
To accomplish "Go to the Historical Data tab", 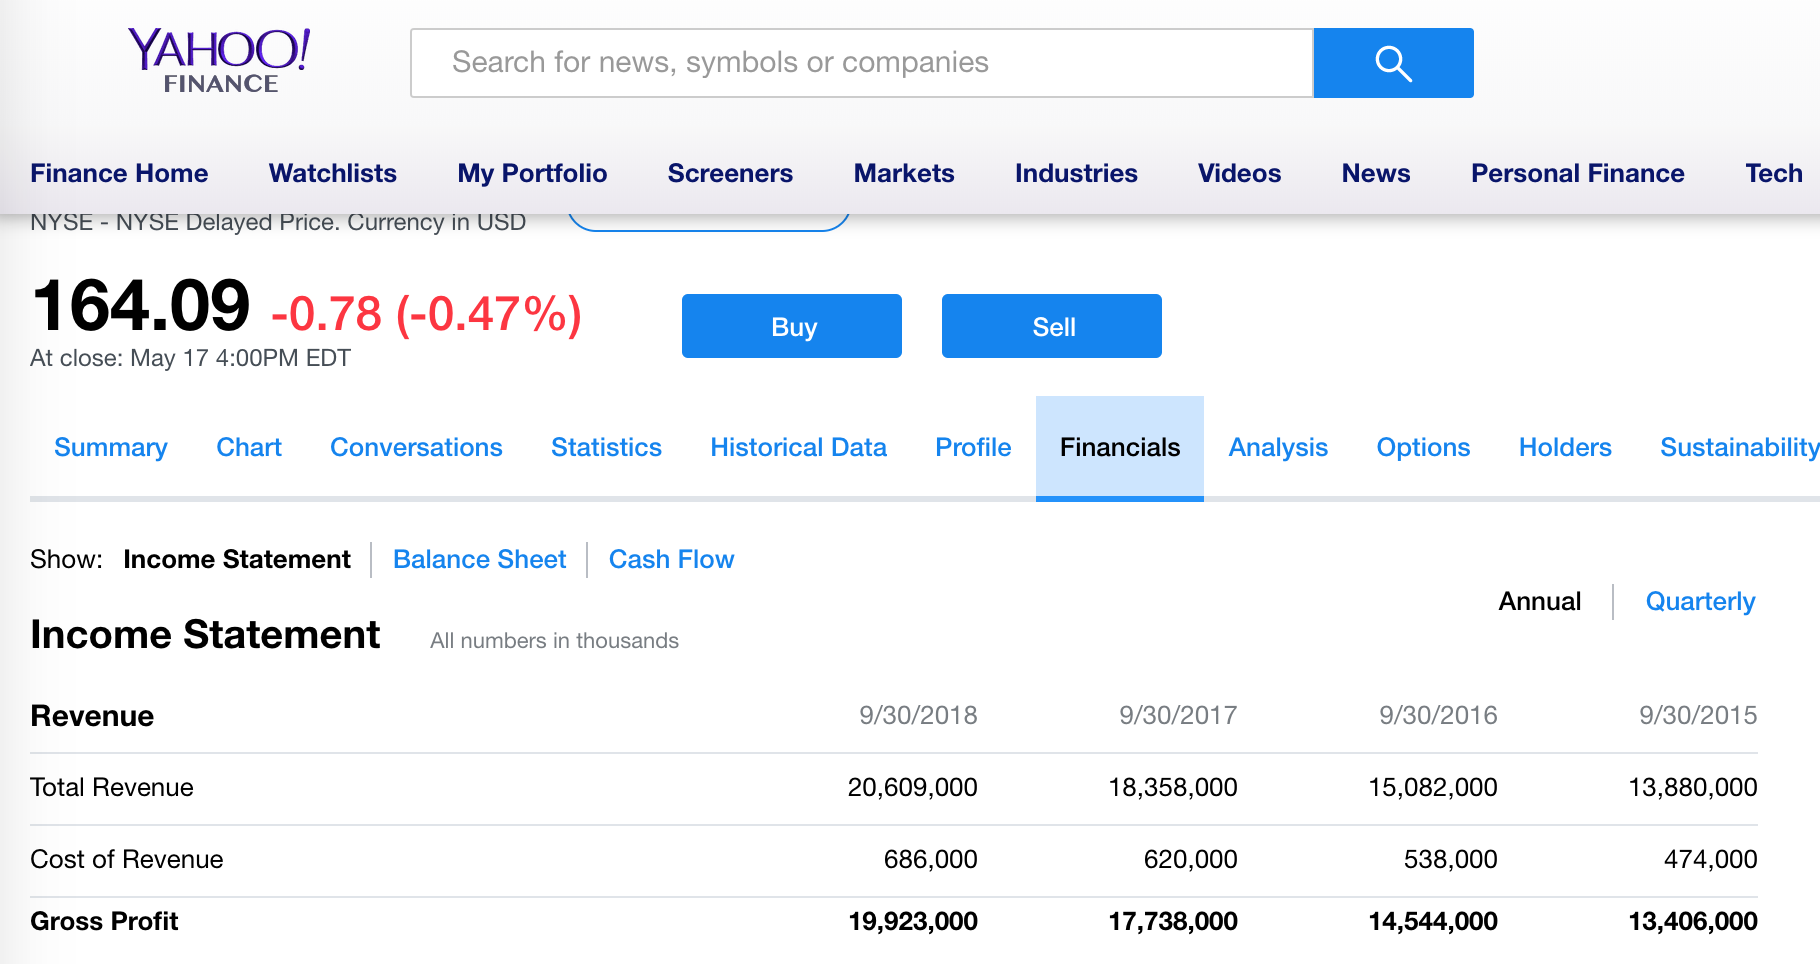I will click(x=798, y=447).
